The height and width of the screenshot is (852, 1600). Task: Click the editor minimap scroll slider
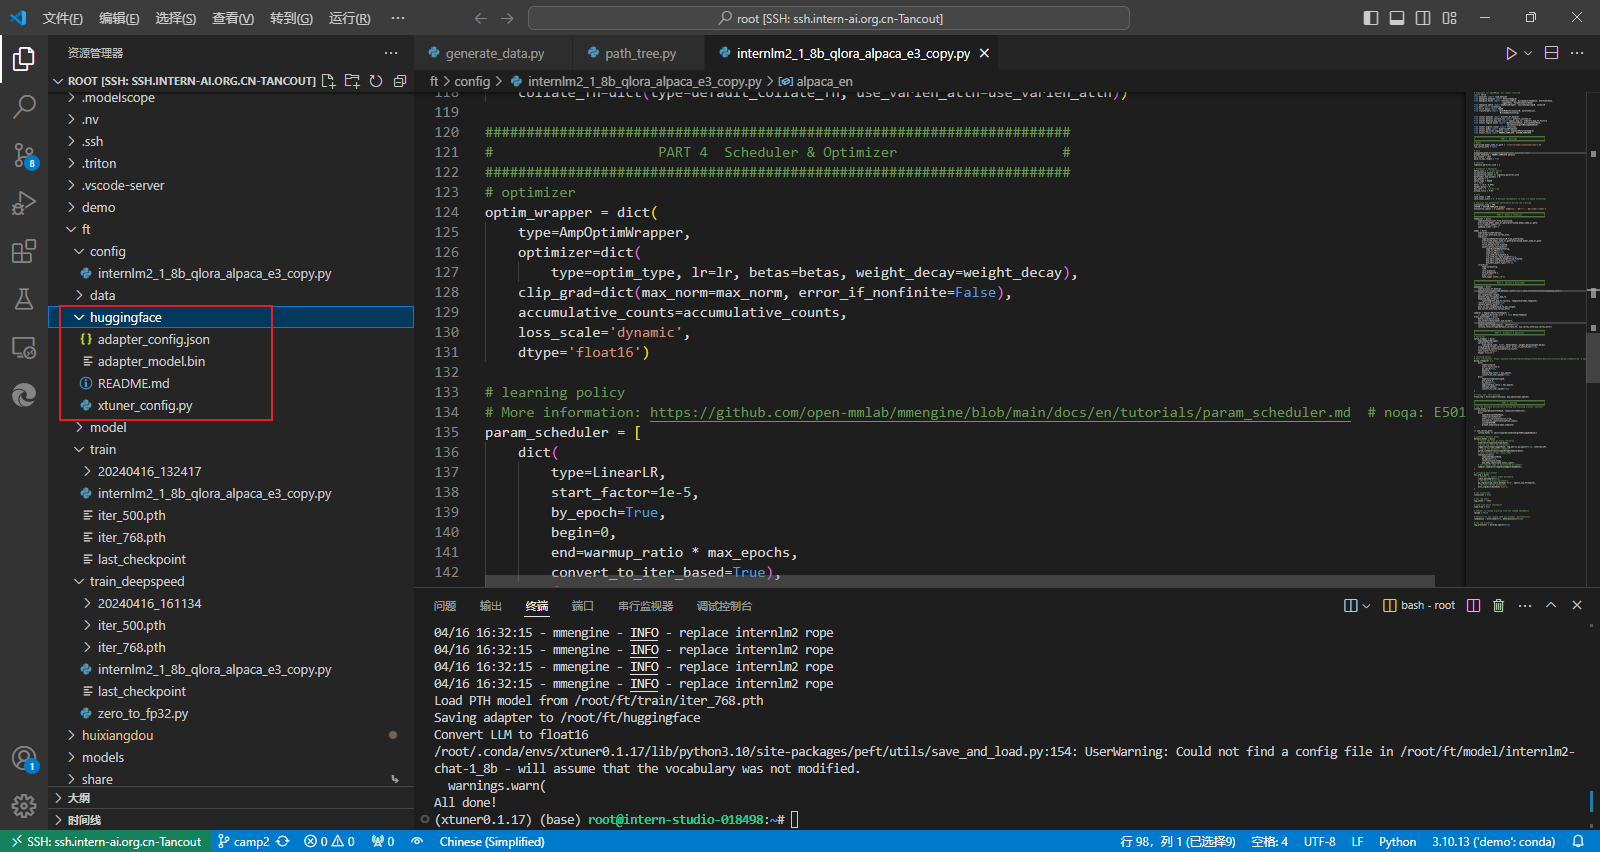click(1592, 356)
